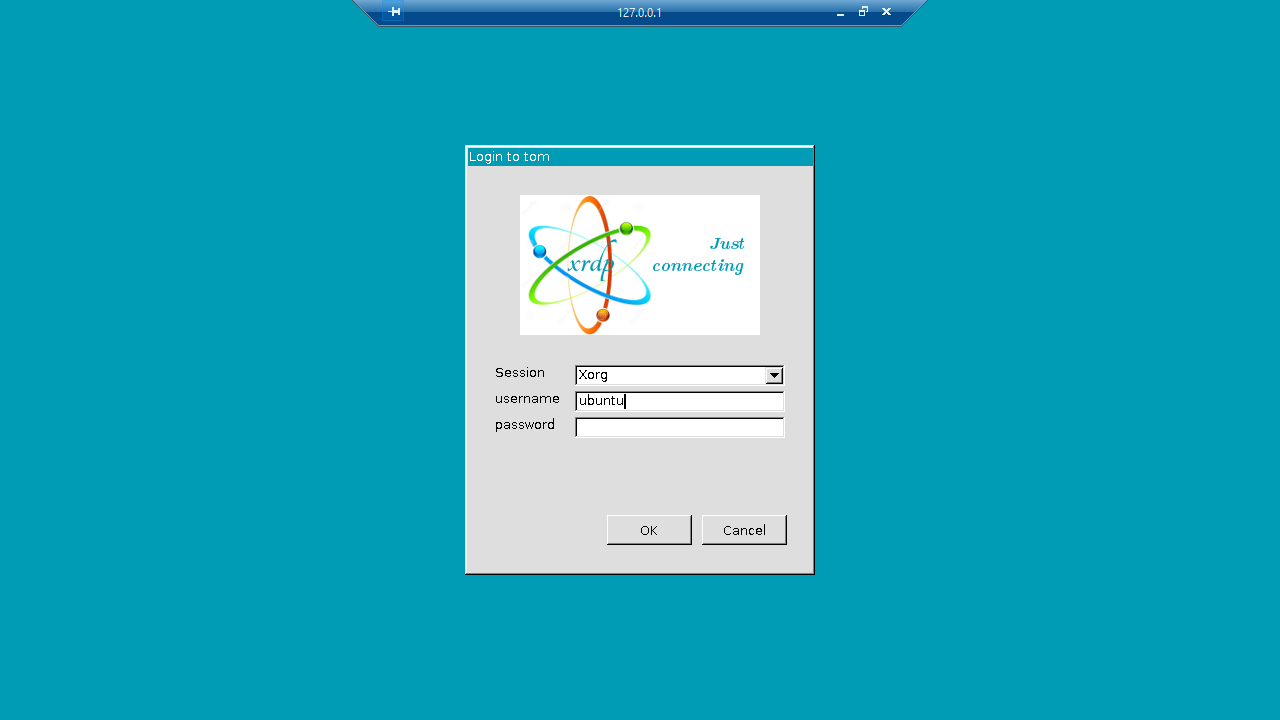Select the Xorg session combo box
1280x720 pixels.
click(680, 375)
